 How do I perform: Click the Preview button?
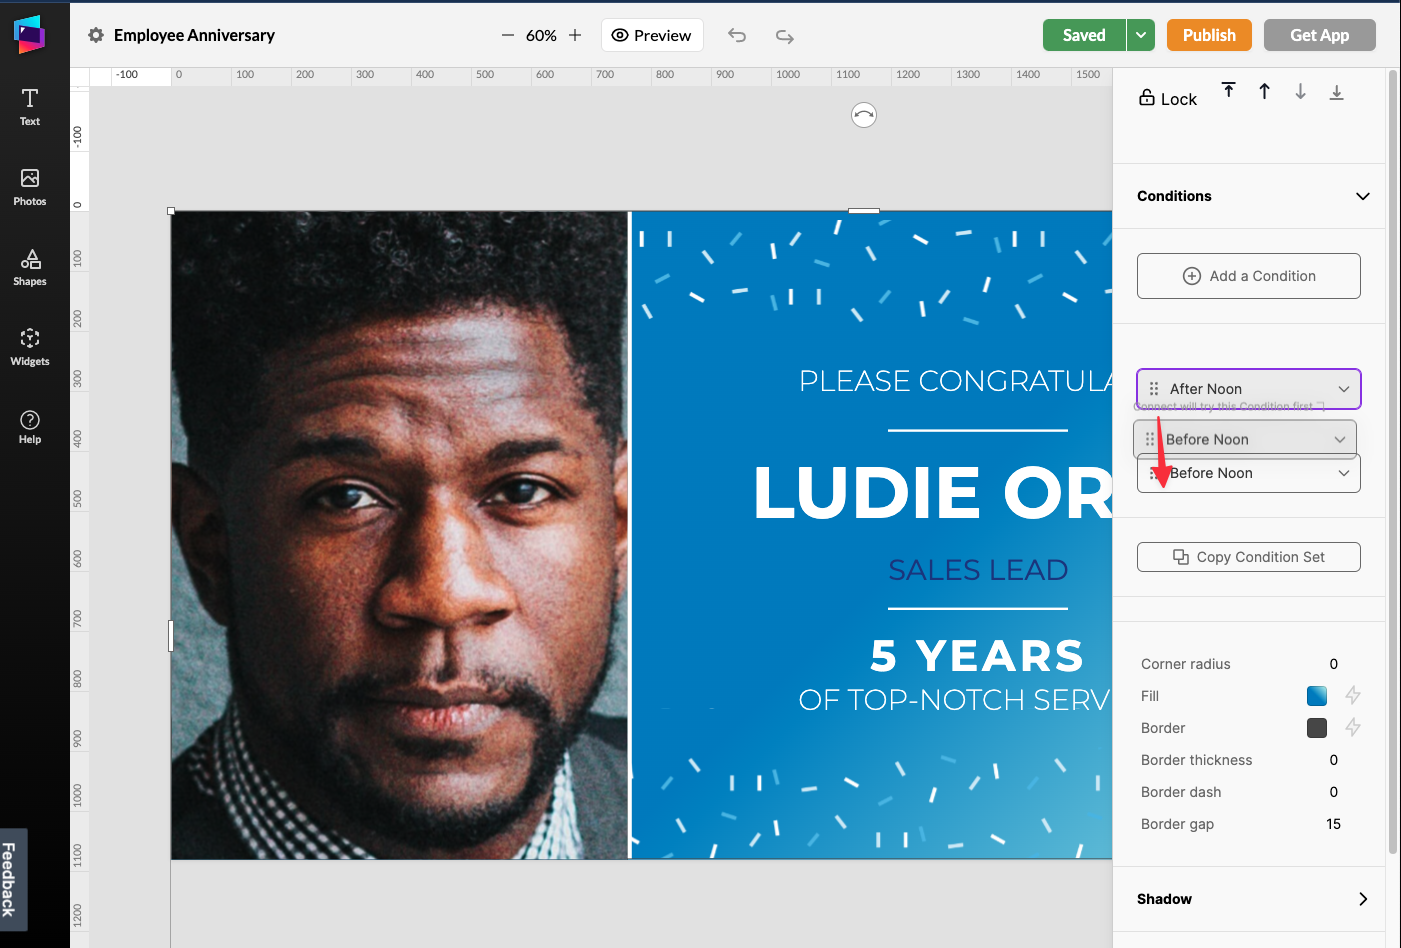coord(652,35)
